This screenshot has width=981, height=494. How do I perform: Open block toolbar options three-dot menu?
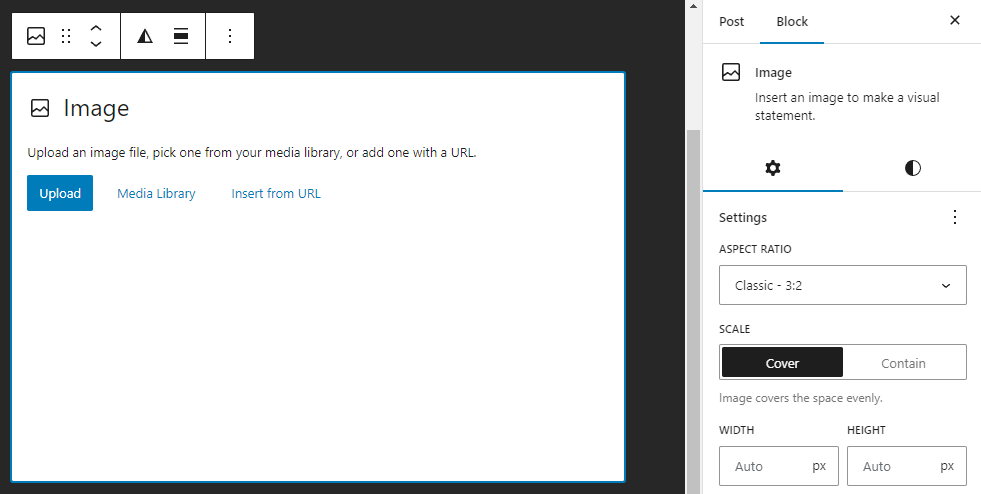(x=230, y=36)
